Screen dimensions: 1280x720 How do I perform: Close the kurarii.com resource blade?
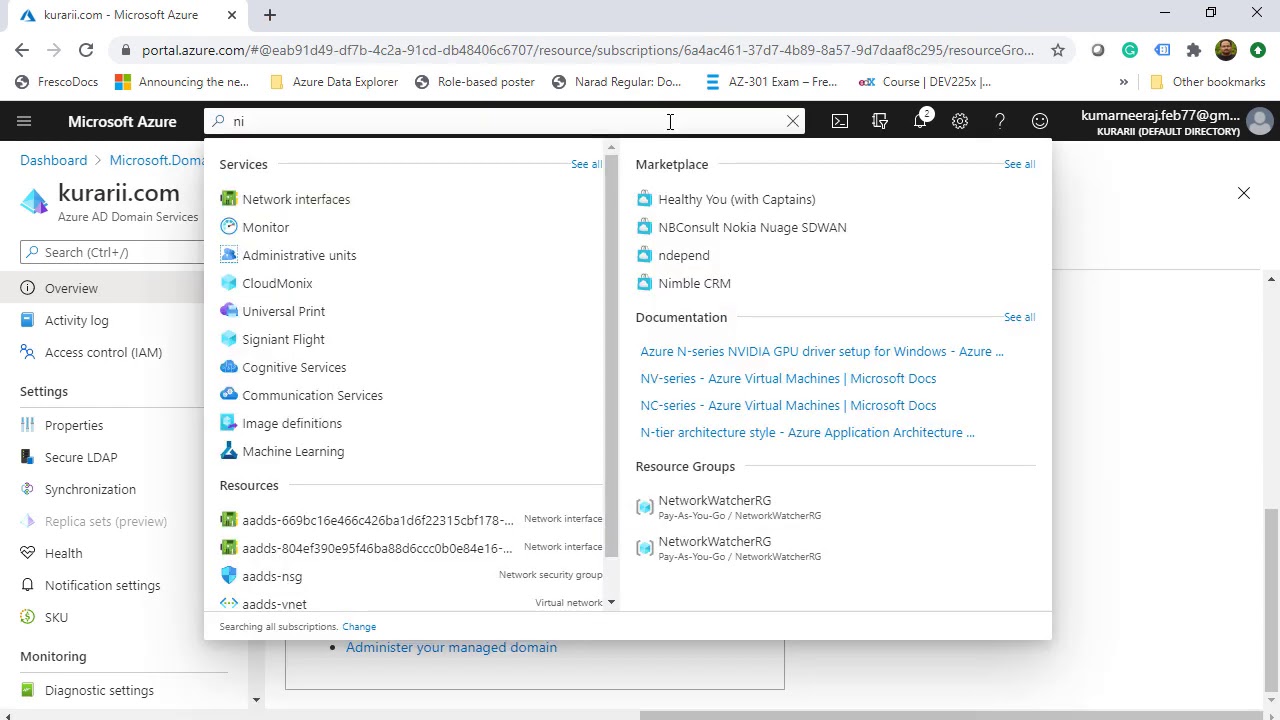[x=1244, y=193]
